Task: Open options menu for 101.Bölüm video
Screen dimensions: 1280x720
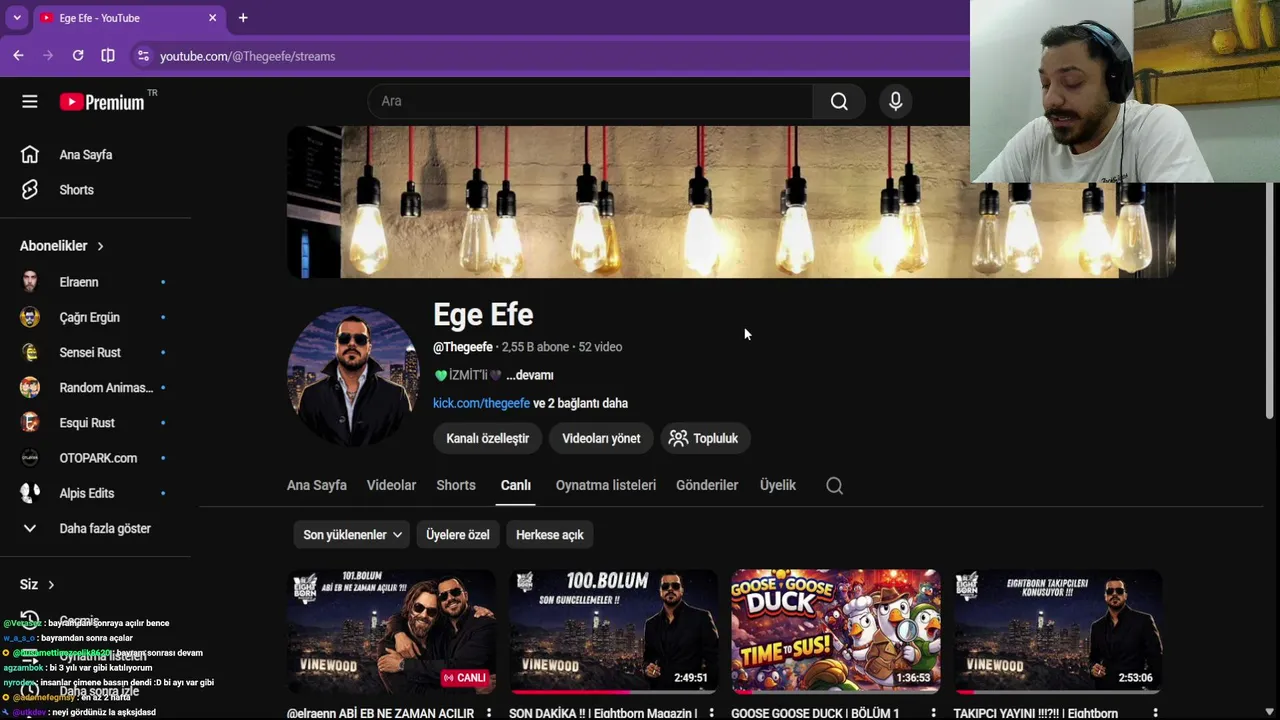Action: click(x=489, y=713)
